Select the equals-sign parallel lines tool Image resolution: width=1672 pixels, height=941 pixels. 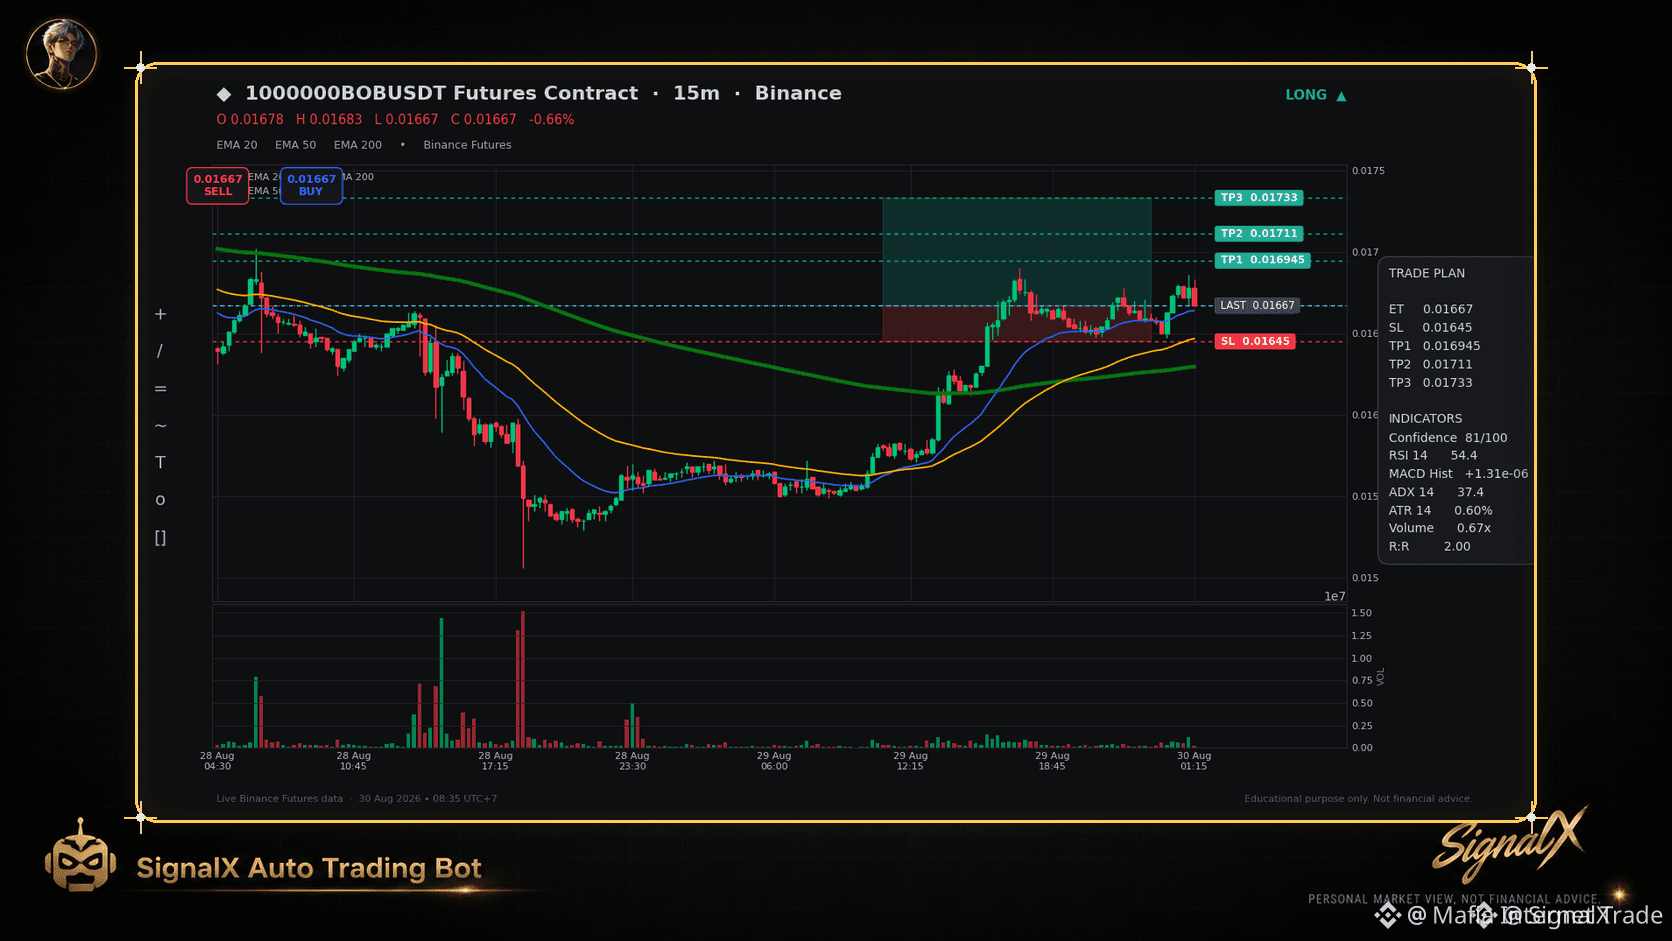coord(160,388)
